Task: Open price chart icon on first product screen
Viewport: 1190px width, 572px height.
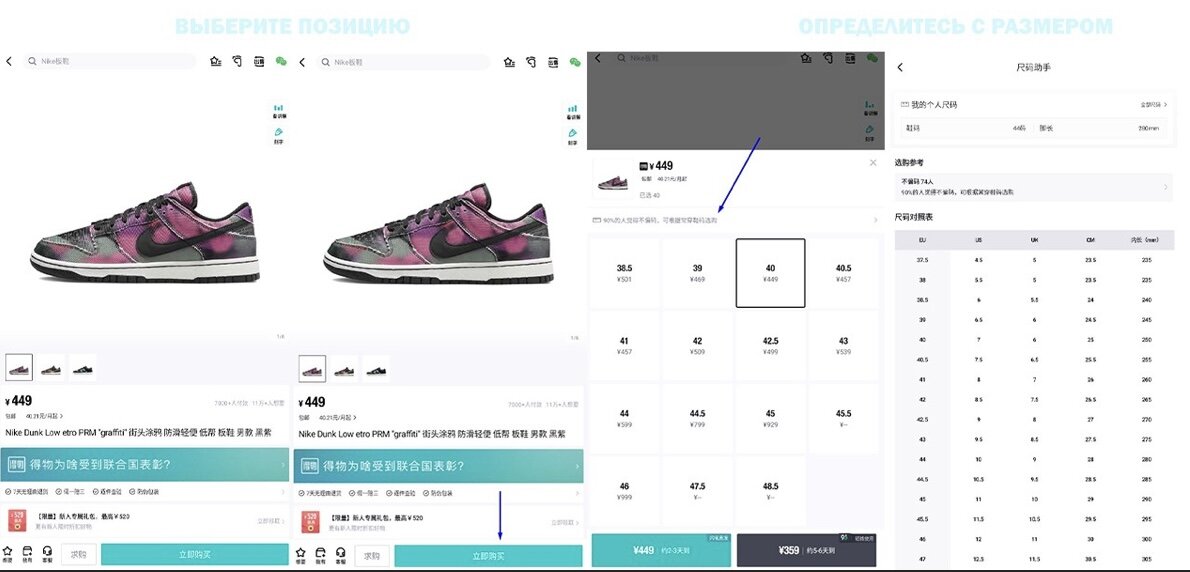Action: (279, 111)
